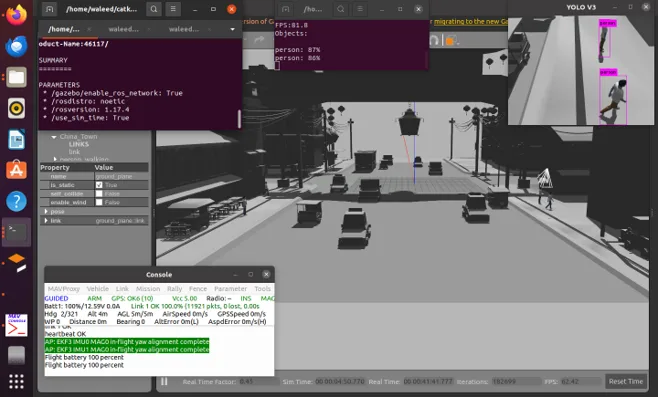Viewport: 658px width, 397px height.
Task: Follow the 'migrating to the new' link
Action: coord(470,21)
